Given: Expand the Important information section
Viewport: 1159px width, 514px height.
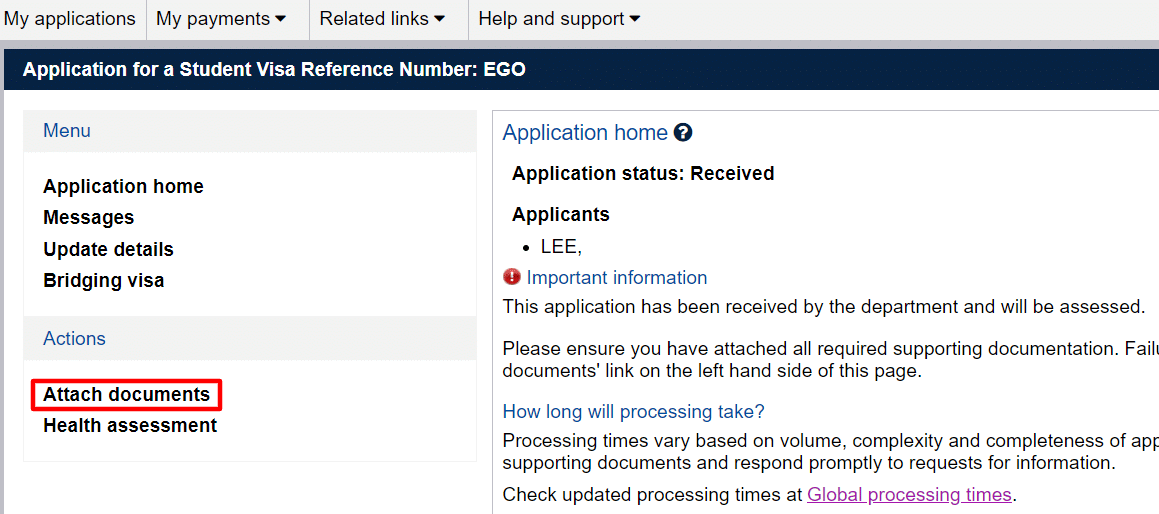Looking at the screenshot, I should coord(616,278).
